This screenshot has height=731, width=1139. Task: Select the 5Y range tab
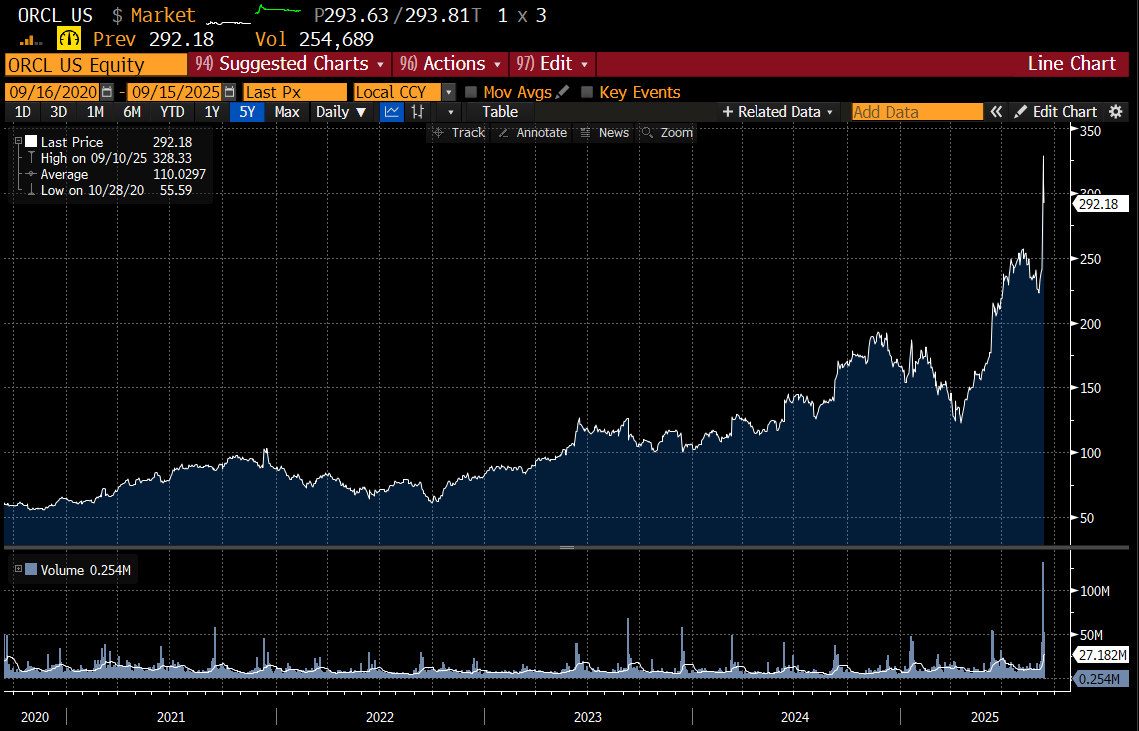[x=247, y=112]
